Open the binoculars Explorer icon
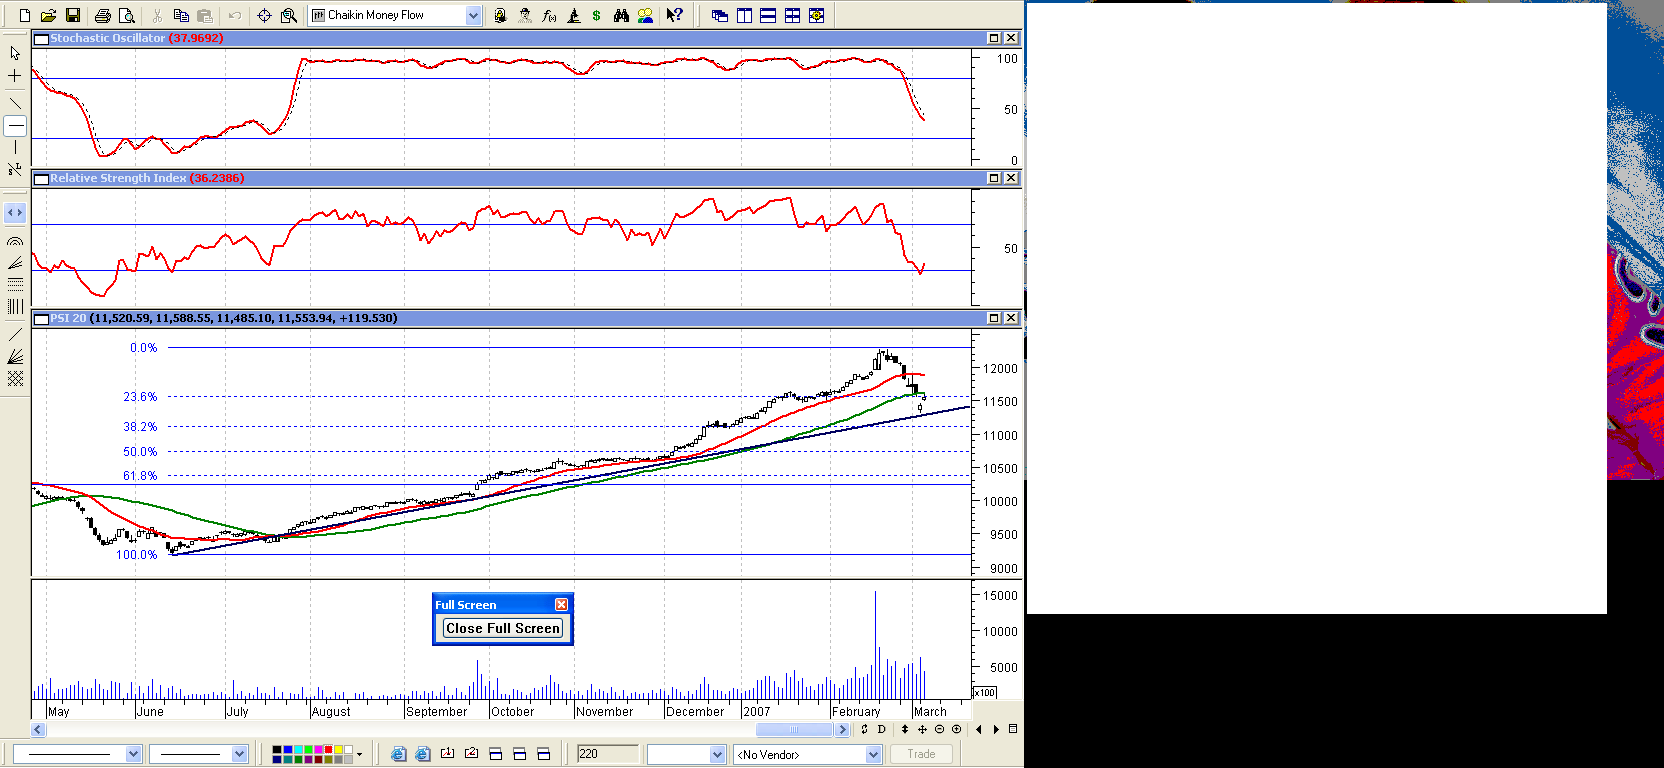The height and width of the screenshot is (768, 1664). coord(621,15)
